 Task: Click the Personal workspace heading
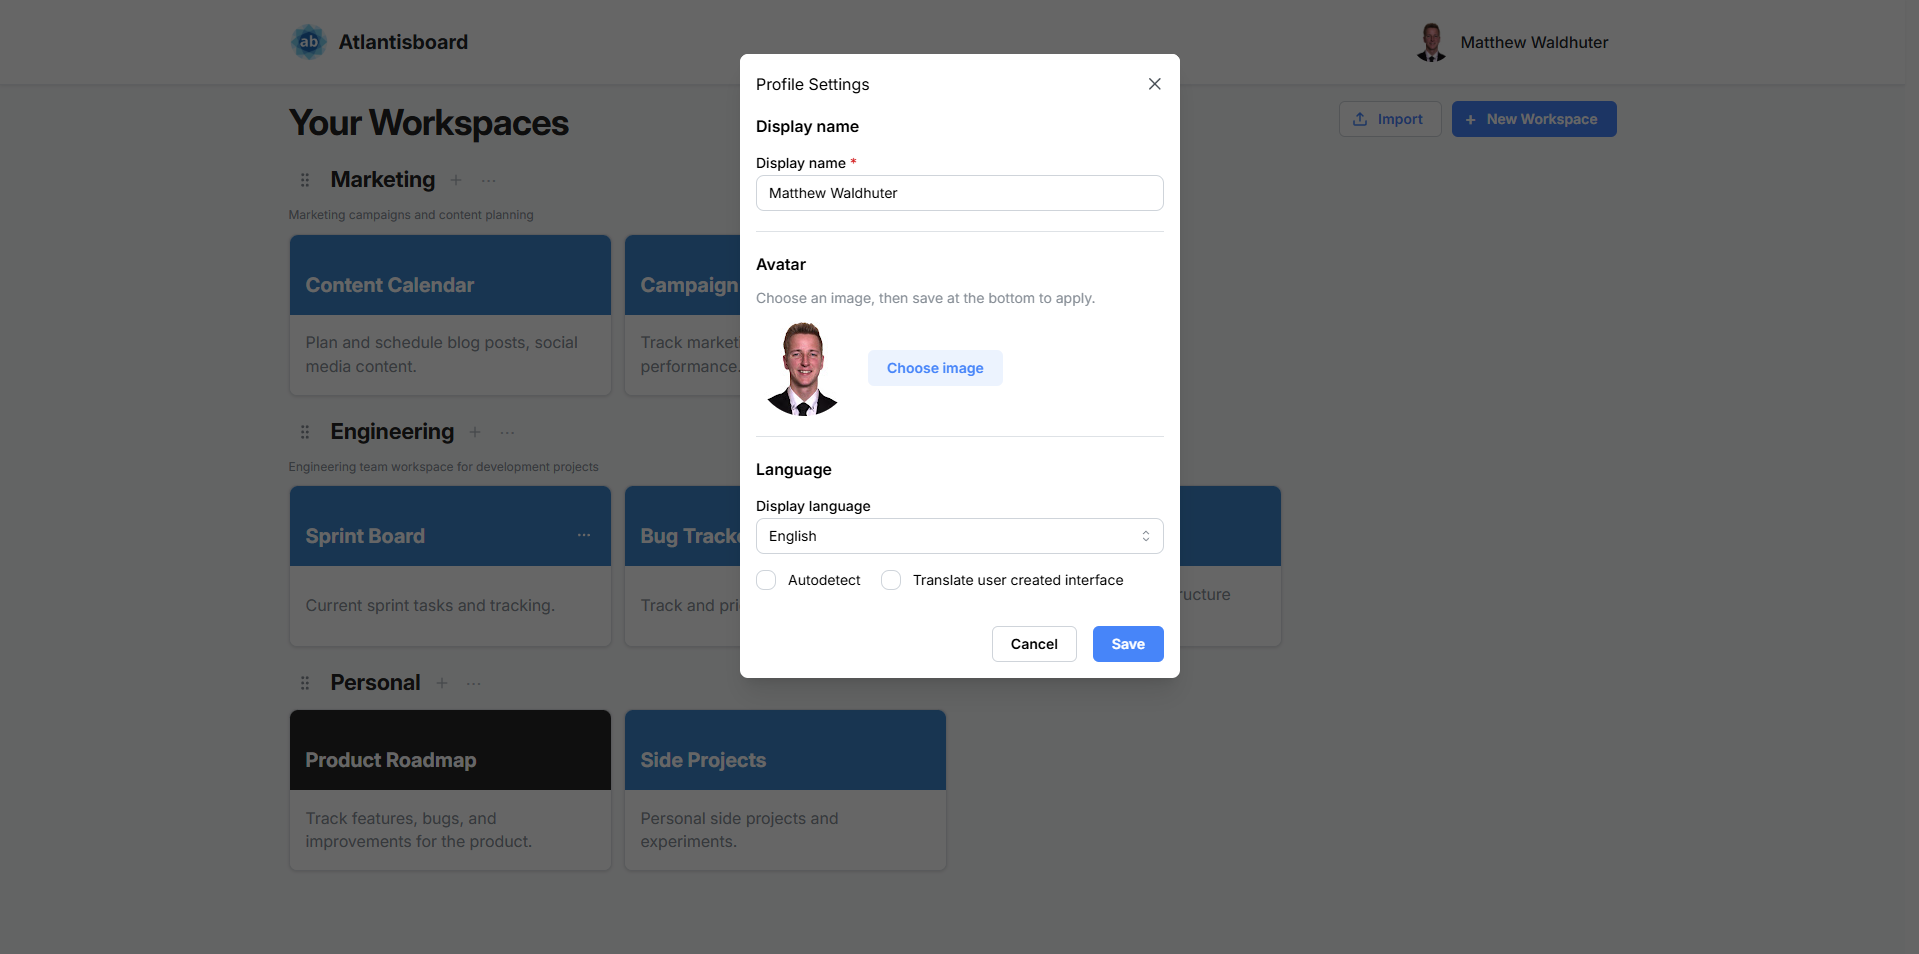[375, 683]
